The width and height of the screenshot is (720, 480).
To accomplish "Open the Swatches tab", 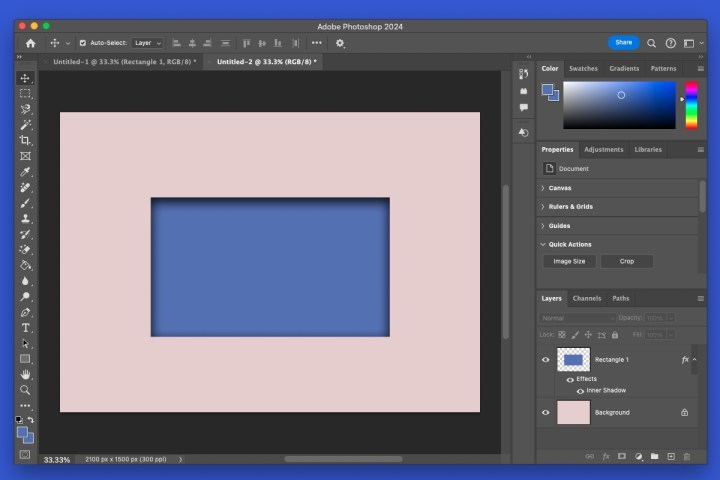I will pyautogui.click(x=583, y=68).
